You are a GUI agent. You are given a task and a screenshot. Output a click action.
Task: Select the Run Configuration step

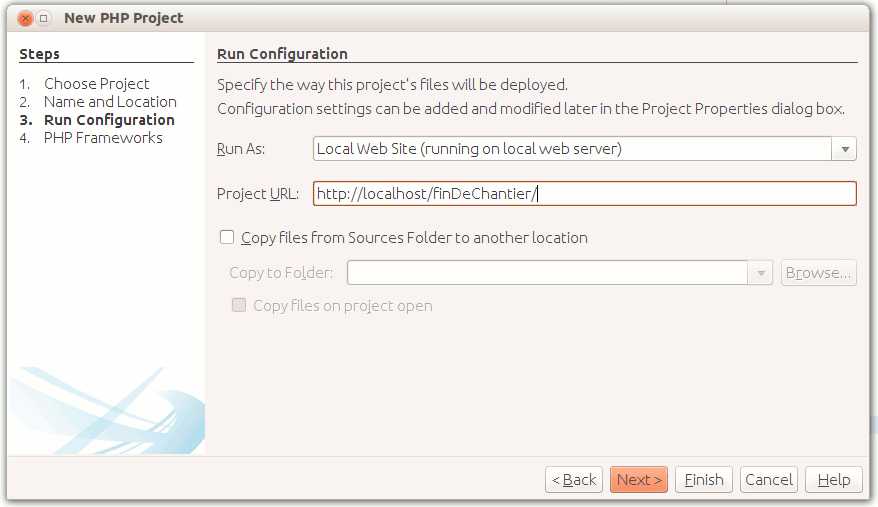click(109, 120)
